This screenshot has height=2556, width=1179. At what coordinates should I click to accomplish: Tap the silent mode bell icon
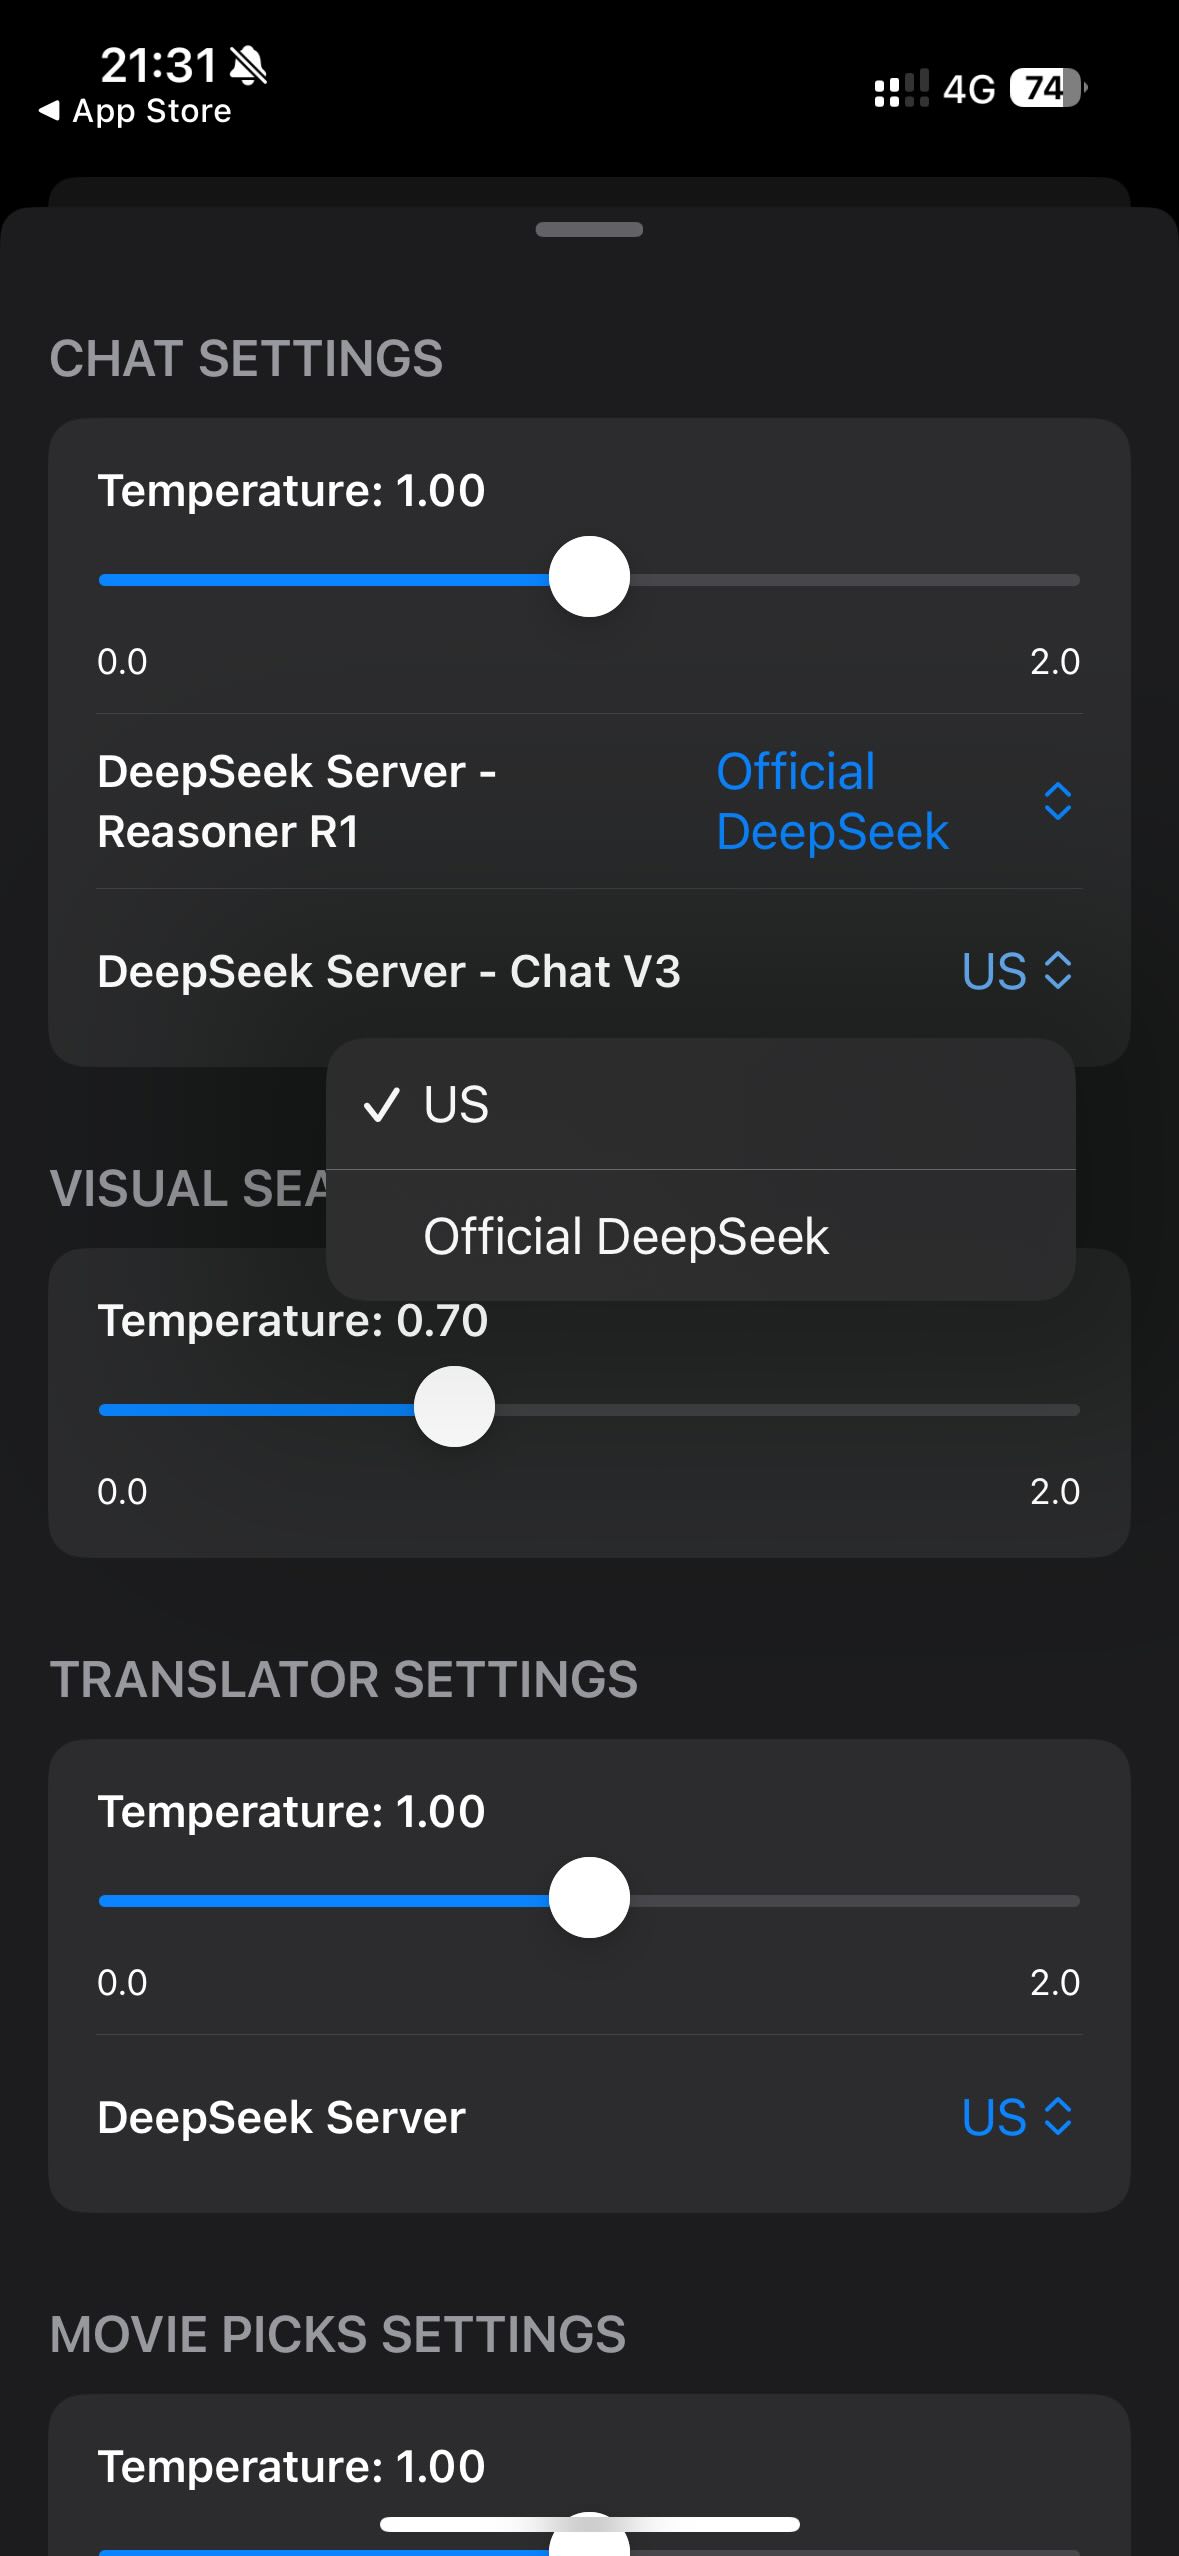point(248,66)
